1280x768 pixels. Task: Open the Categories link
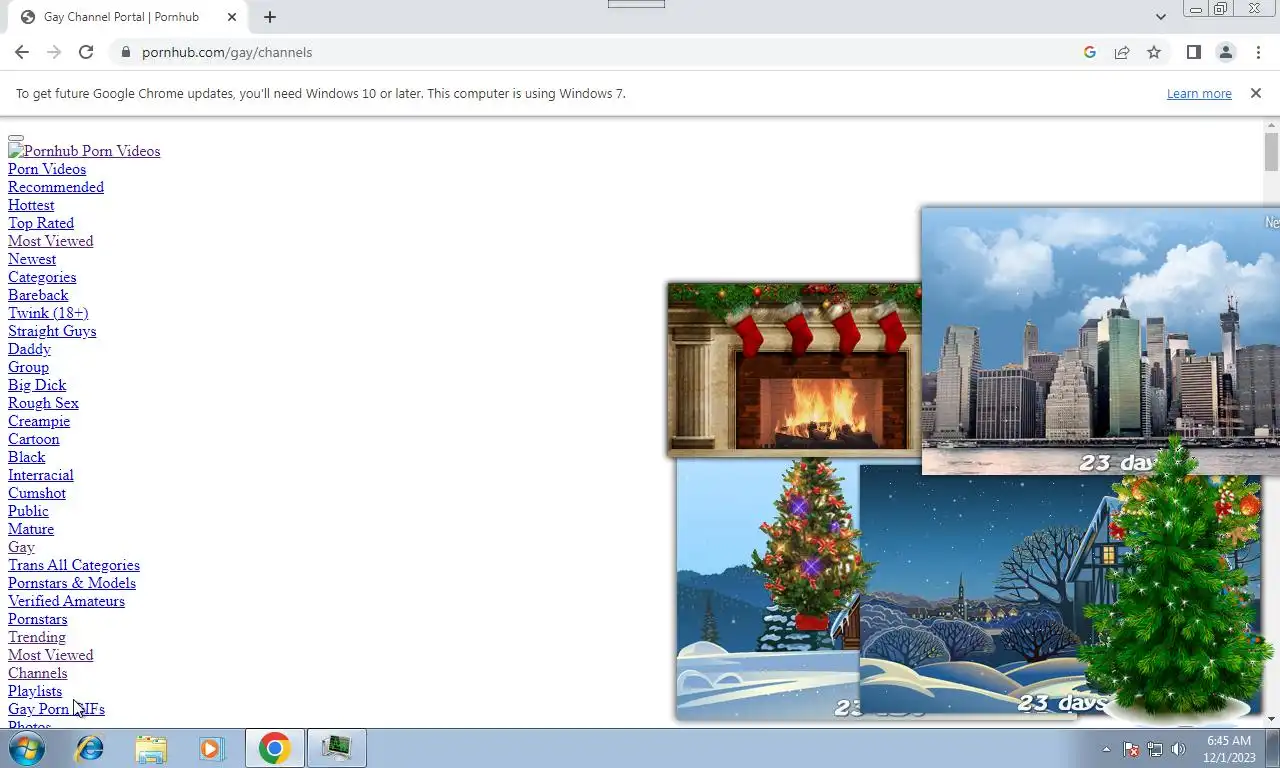click(42, 277)
